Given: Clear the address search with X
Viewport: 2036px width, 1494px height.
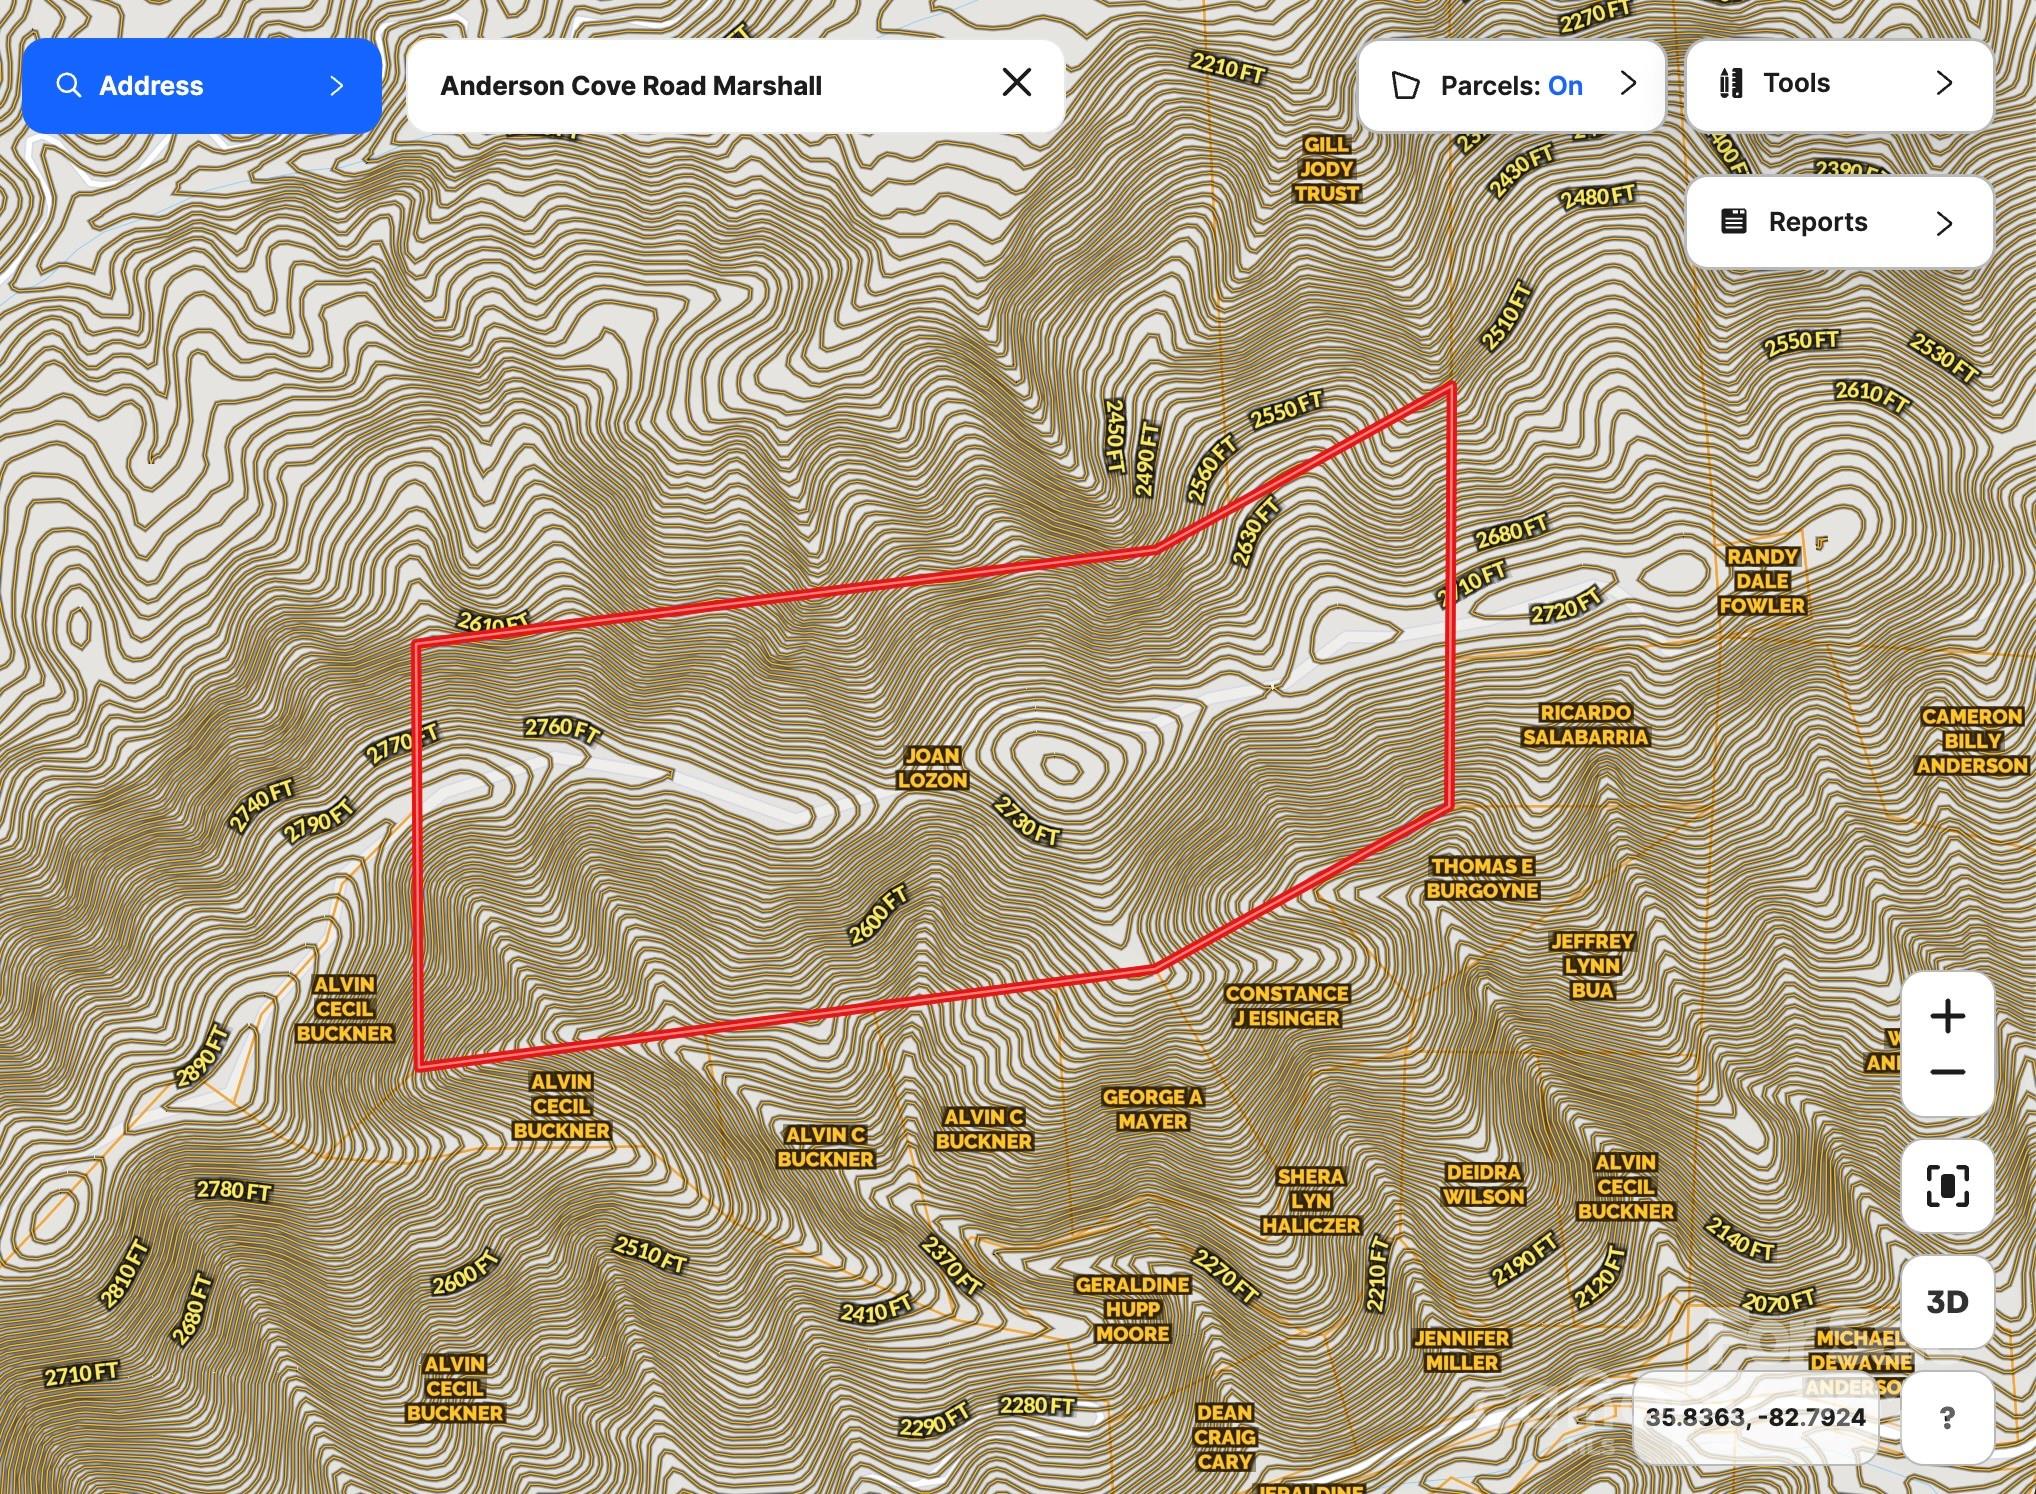Looking at the screenshot, I should [1016, 83].
